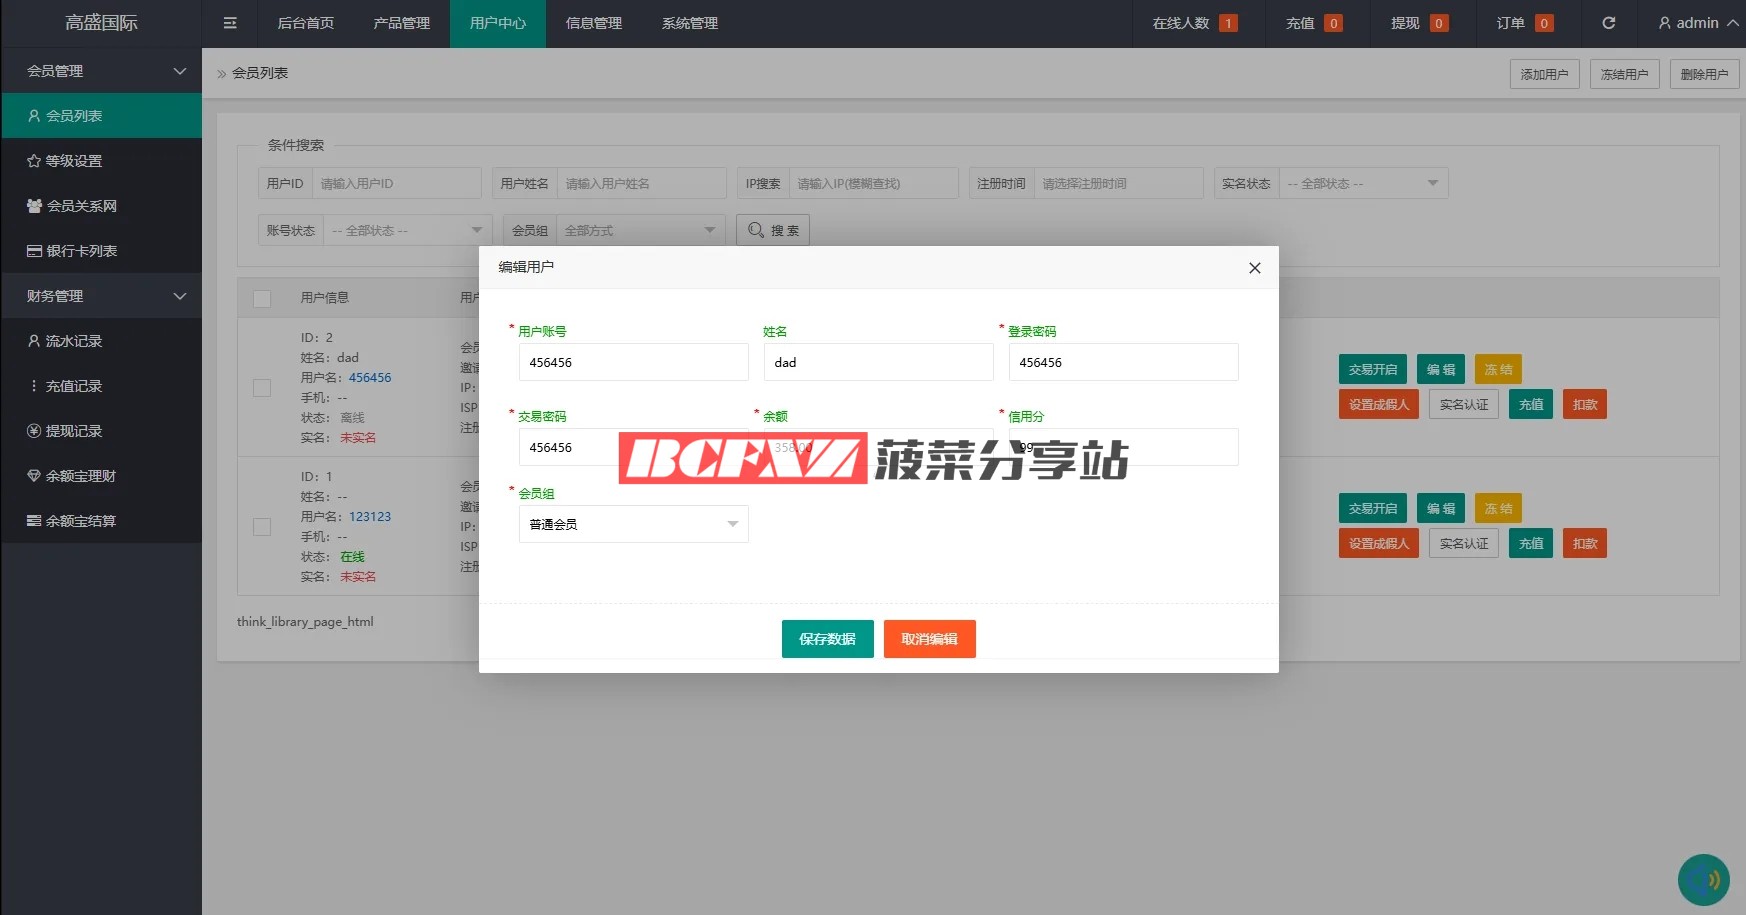Click the search magnifier button

pyautogui.click(x=773, y=230)
